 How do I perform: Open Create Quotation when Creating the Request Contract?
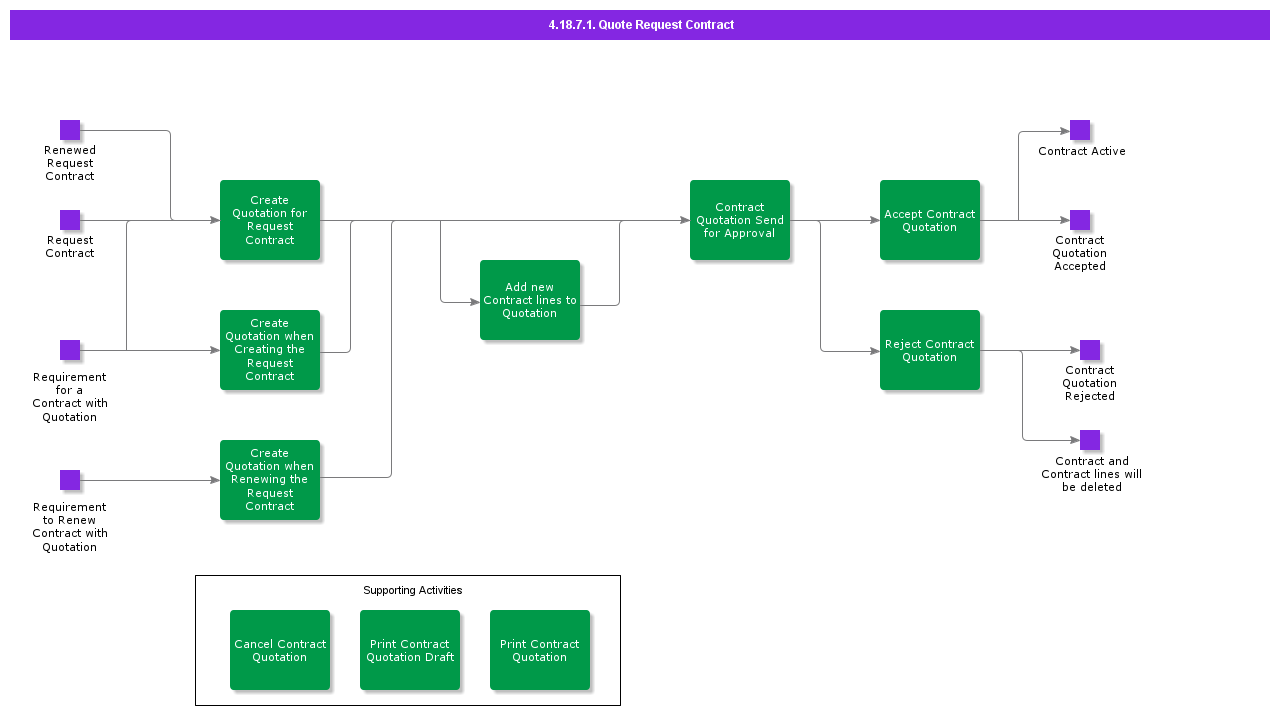click(x=270, y=350)
